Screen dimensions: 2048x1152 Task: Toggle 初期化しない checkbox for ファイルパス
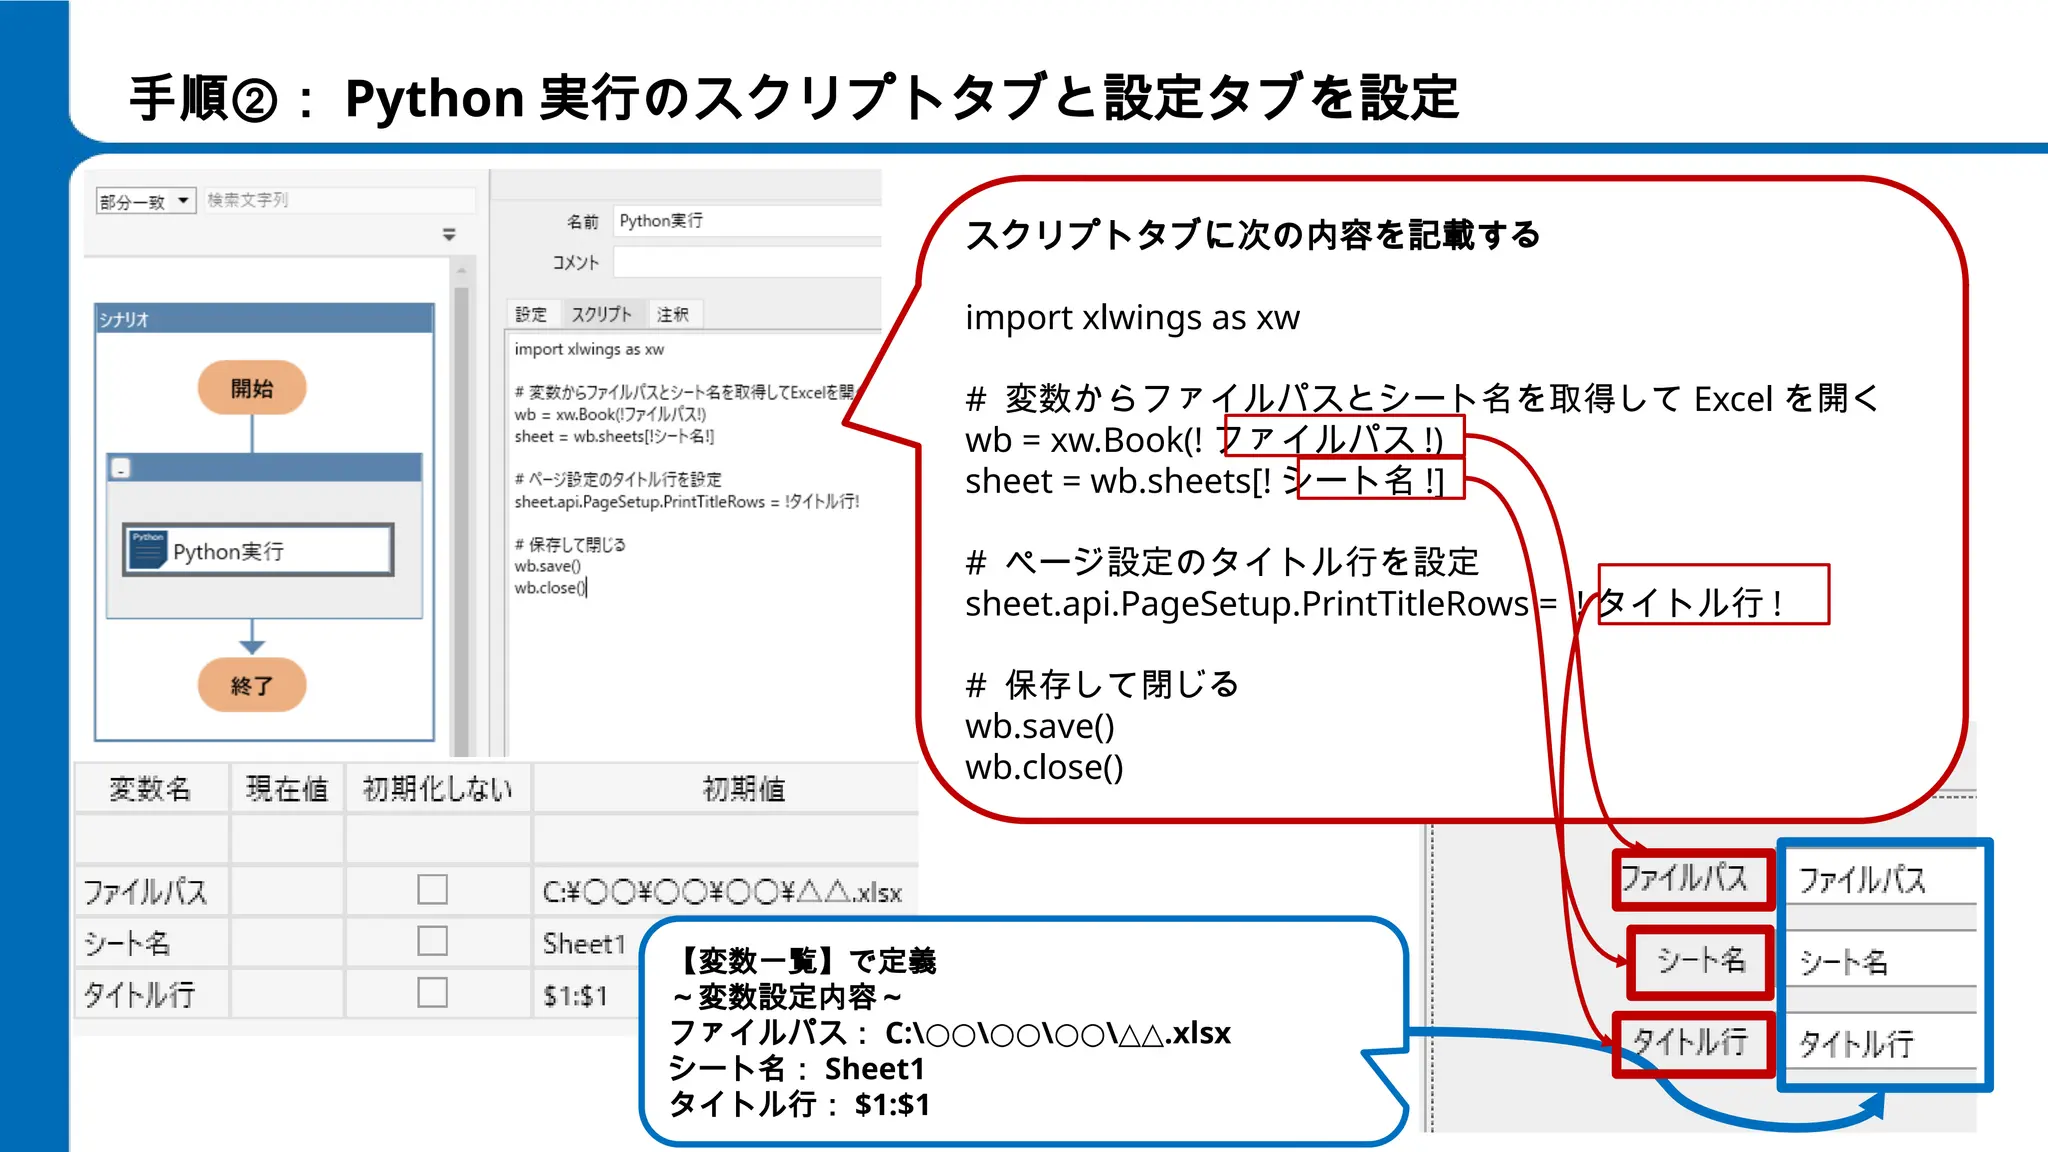click(x=432, y=889)
